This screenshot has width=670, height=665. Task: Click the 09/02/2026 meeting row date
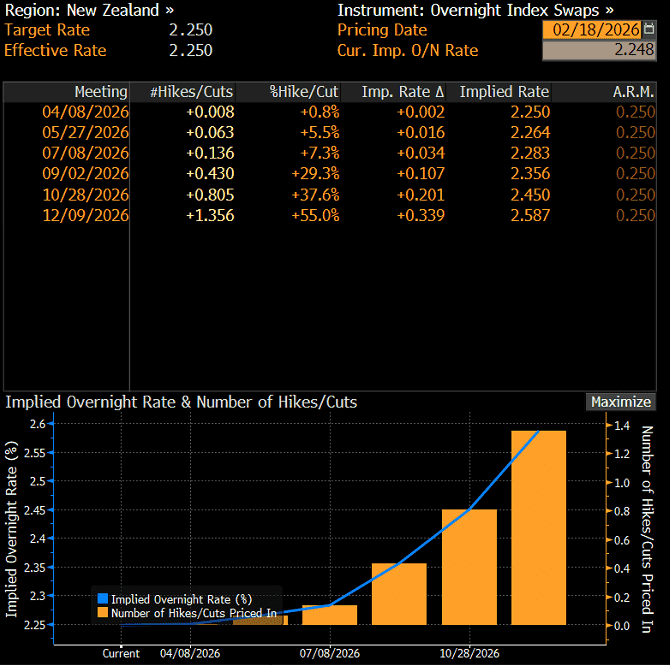pos(85,174)
